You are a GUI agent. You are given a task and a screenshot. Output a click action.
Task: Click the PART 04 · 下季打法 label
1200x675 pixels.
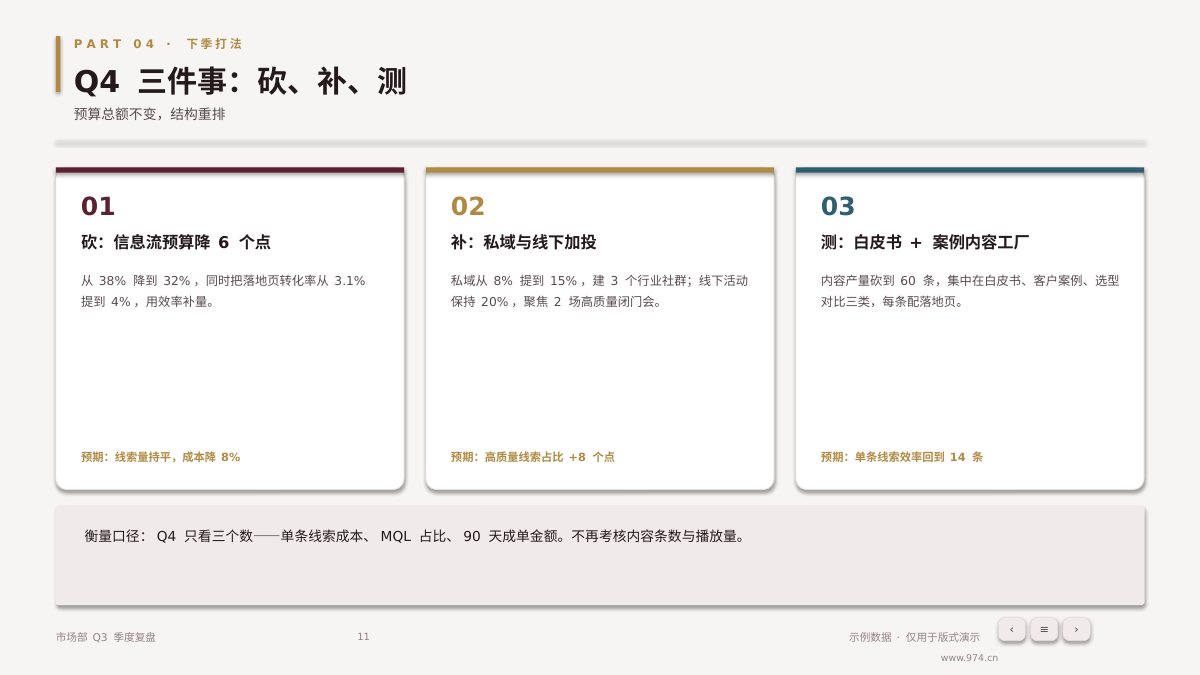(158, 44)
